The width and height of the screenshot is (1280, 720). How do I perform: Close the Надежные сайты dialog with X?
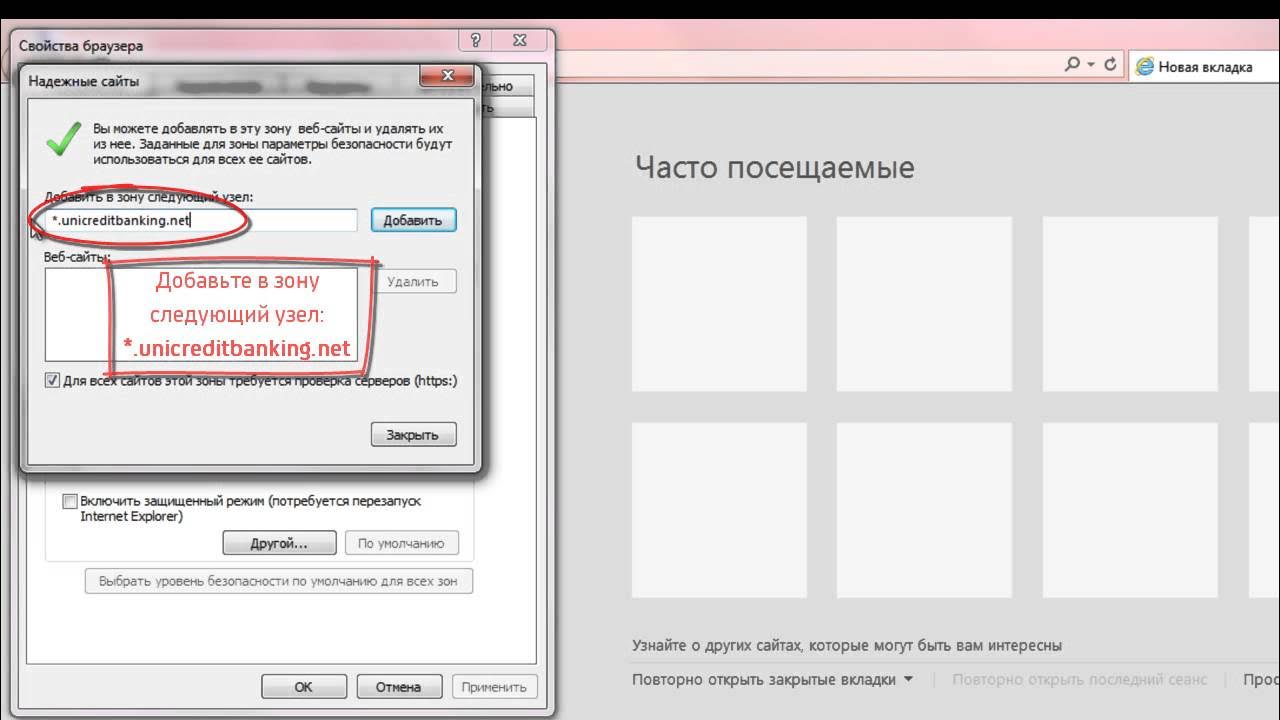point(448,75)
